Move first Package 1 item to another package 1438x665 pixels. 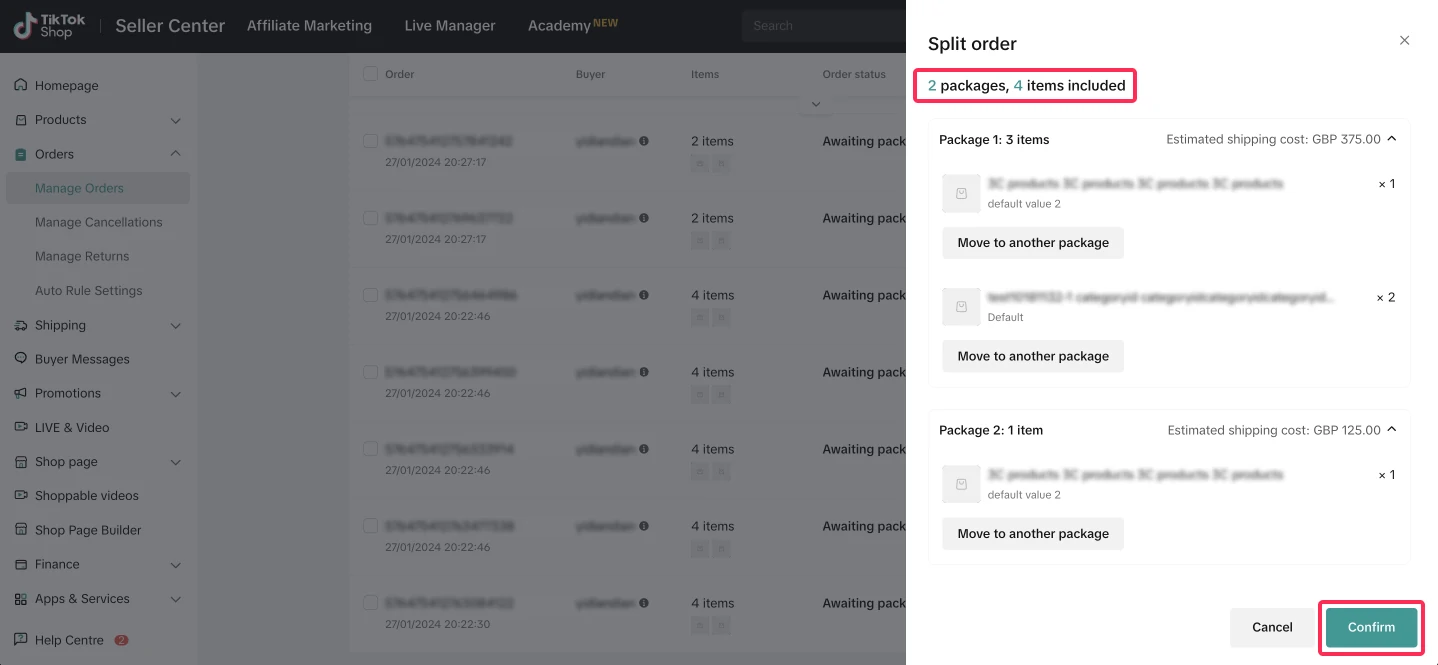[1033, 243]
